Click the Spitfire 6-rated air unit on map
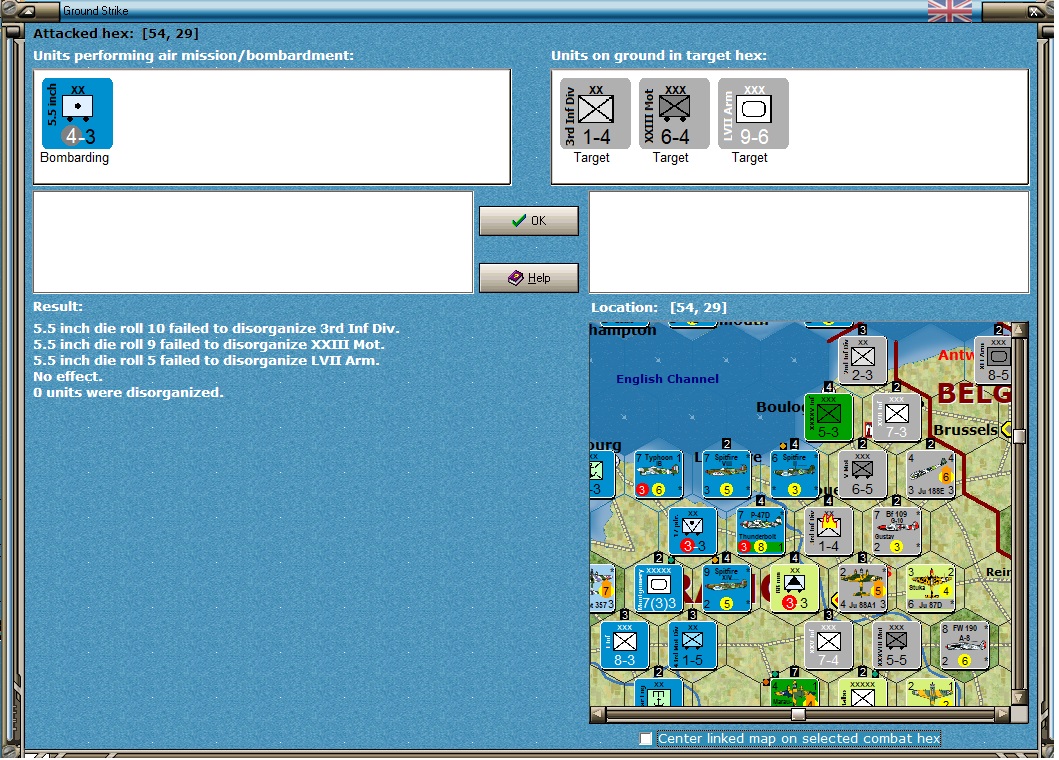The image size is (1059, 760). point(794,474)
